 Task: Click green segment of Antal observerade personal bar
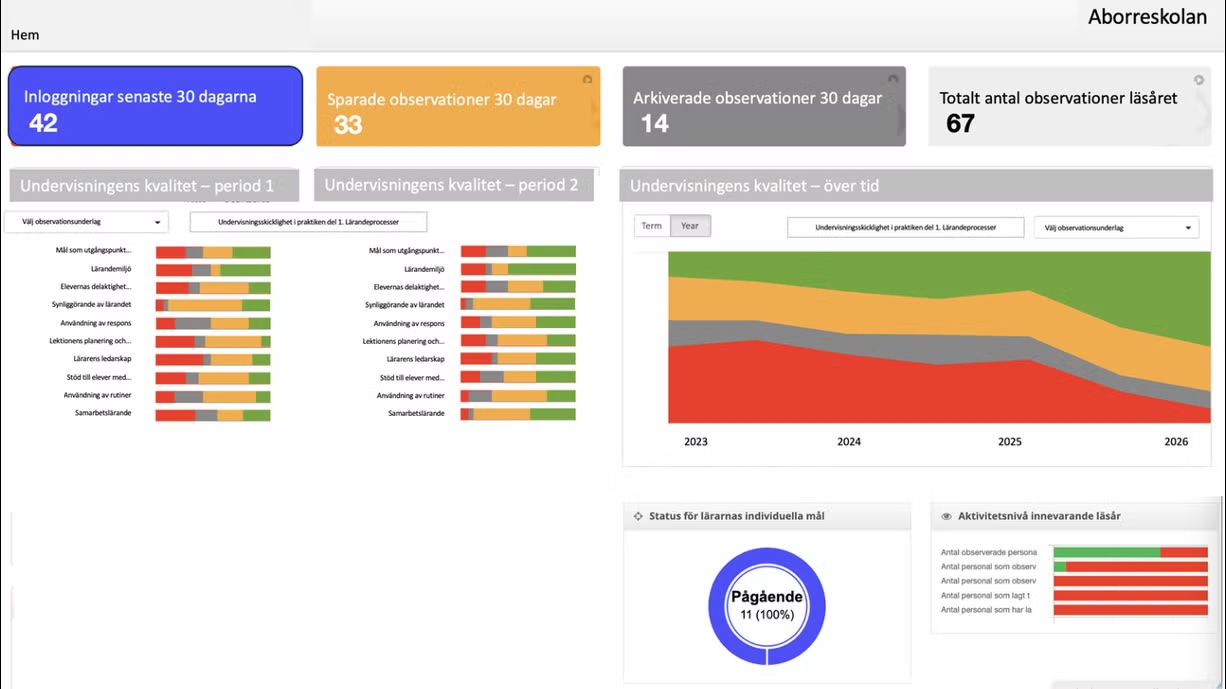[x=1105, y=552]
